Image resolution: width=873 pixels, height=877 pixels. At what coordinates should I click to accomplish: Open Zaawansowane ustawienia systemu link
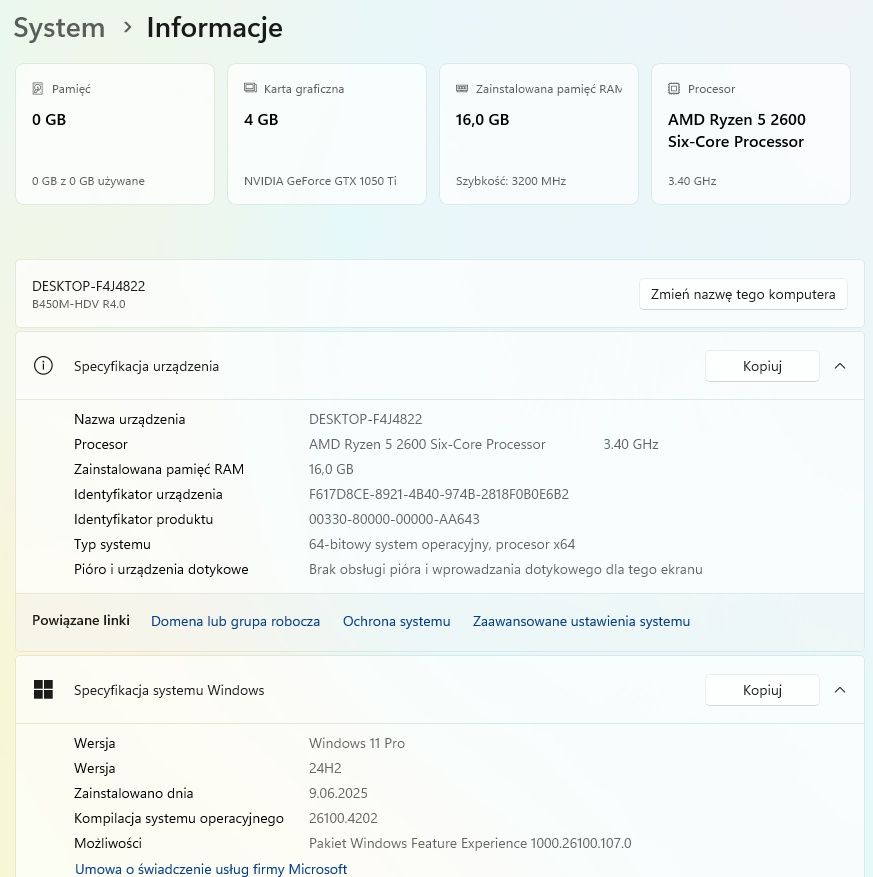pos(581,621)
